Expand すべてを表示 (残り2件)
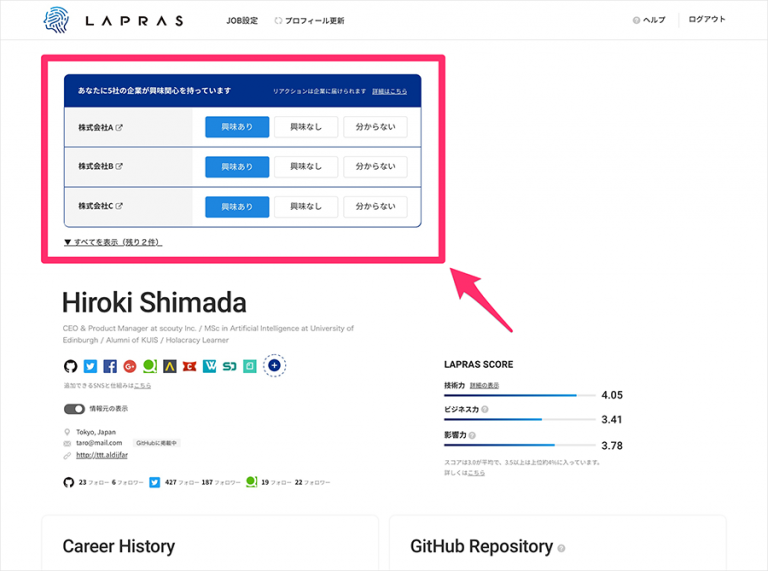 tap(112, 242)
